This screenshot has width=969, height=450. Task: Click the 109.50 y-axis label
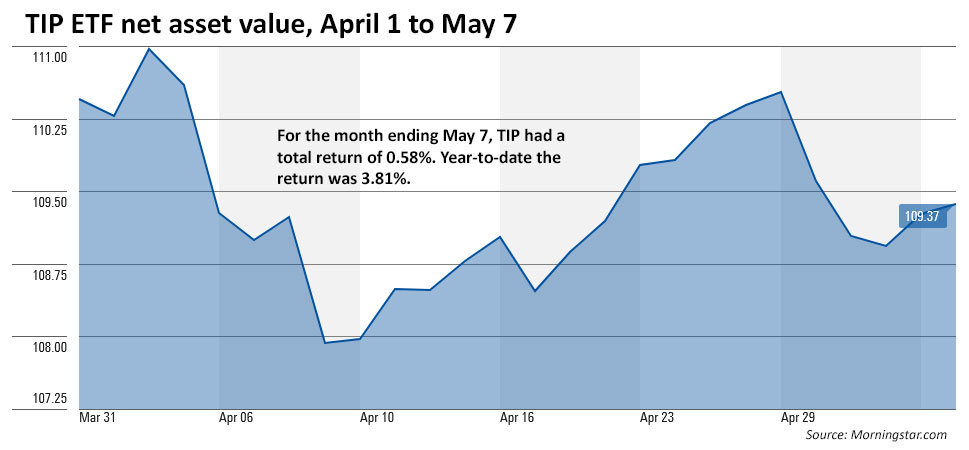click(49, 202)
